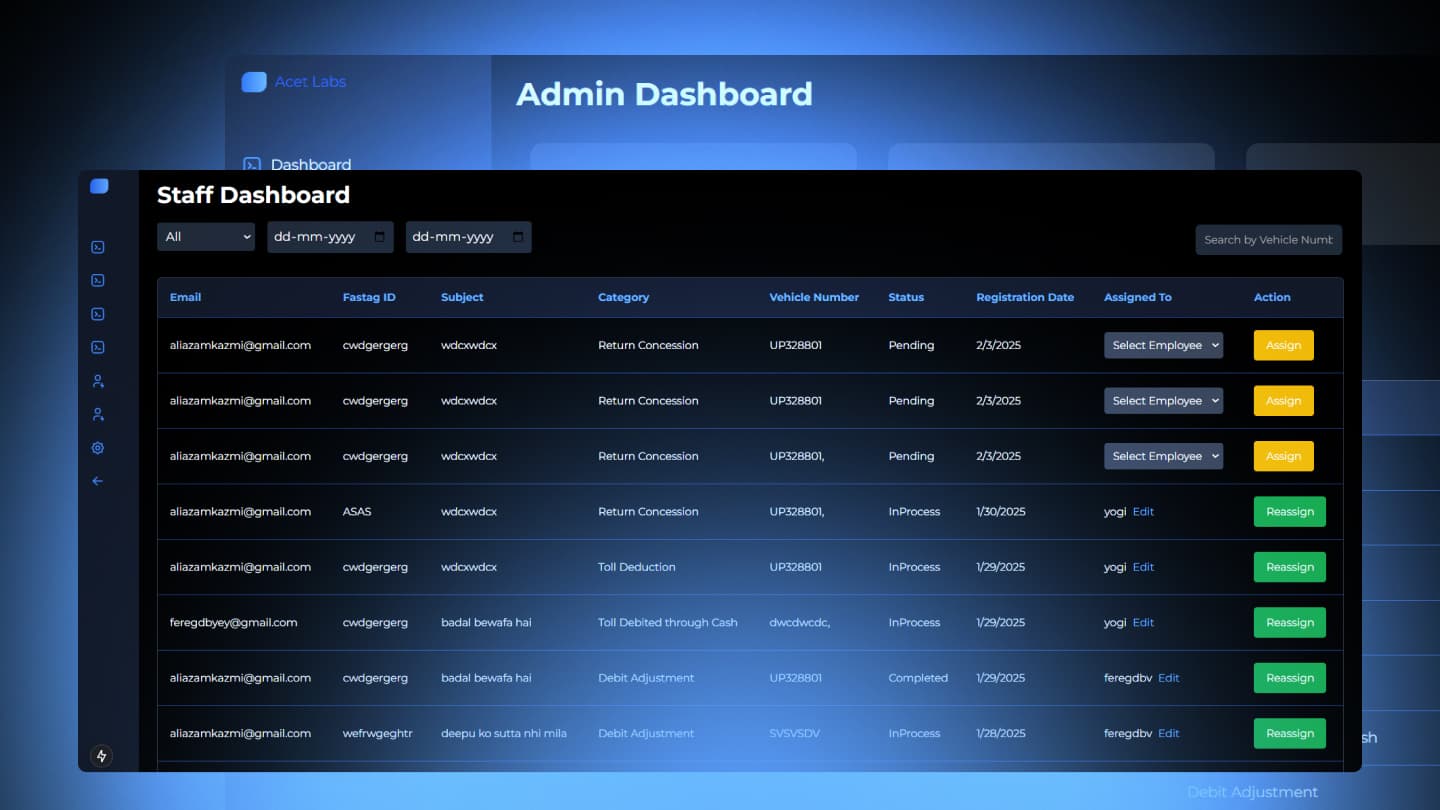Screen dimensions: 1440x810
Task: Open the calendar picker on the first date field
Action: click(379, 237)
